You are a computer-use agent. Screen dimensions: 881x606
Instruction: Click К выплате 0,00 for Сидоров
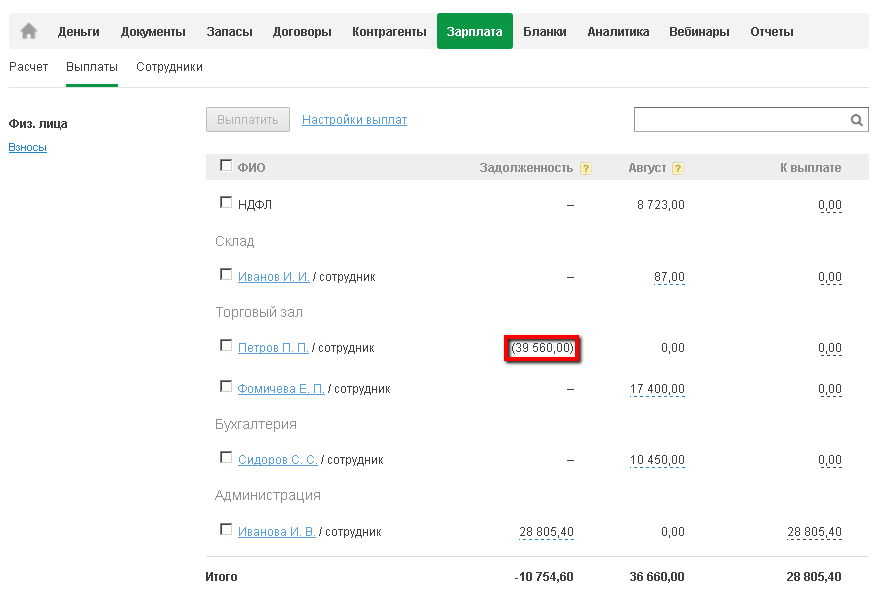(x=830, y=460)
